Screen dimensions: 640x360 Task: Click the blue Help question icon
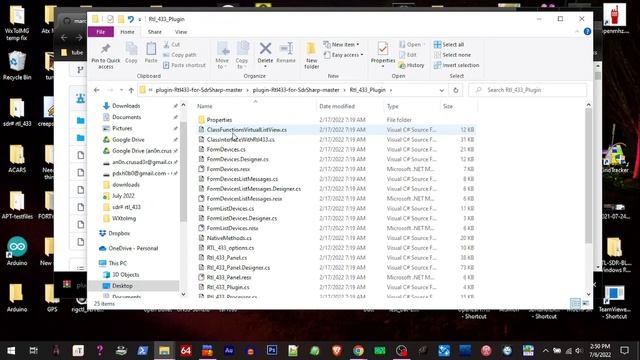coord(587,31)
